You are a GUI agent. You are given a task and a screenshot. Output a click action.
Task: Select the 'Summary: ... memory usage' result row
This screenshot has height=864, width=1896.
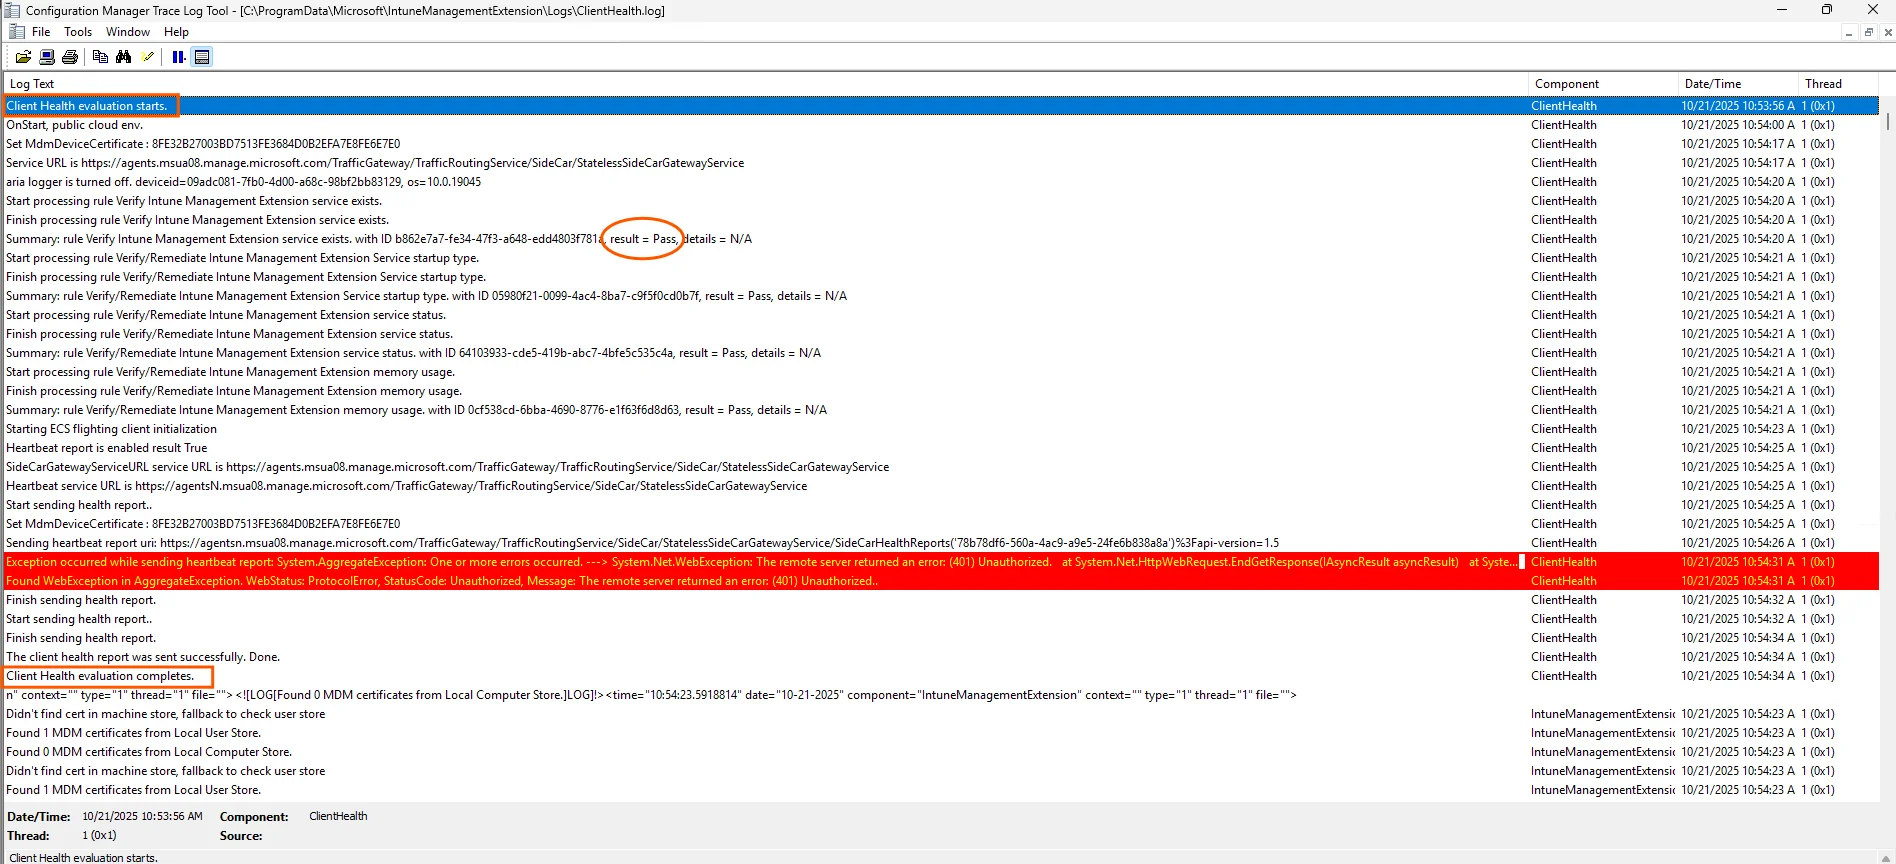(x=941, y=410)
